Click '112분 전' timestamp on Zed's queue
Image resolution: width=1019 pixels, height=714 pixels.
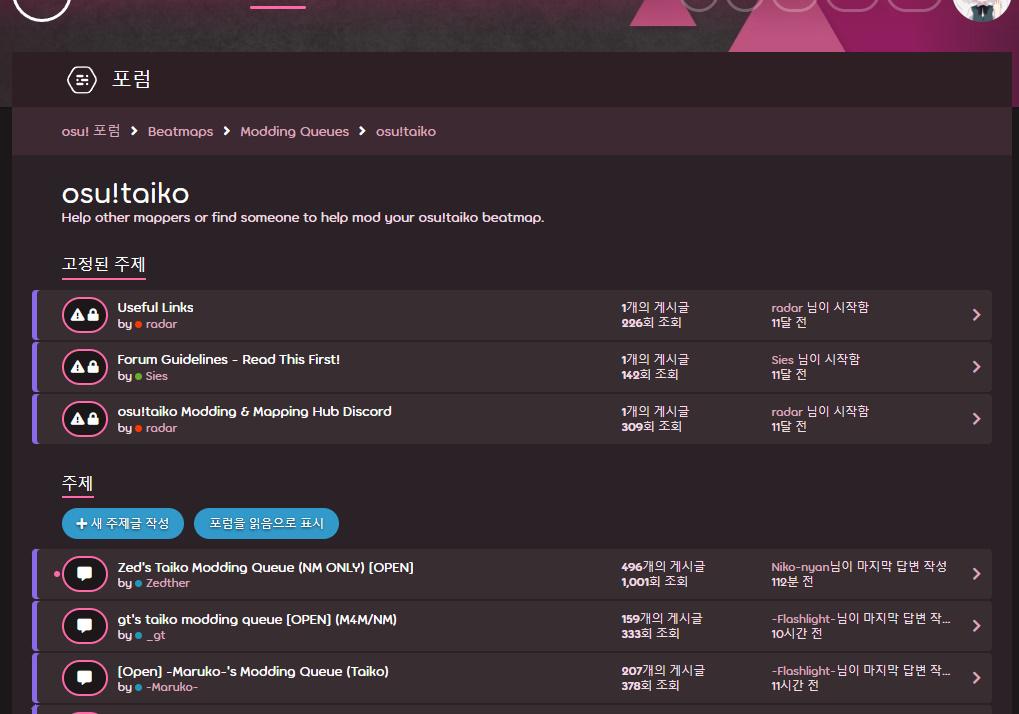792,581
